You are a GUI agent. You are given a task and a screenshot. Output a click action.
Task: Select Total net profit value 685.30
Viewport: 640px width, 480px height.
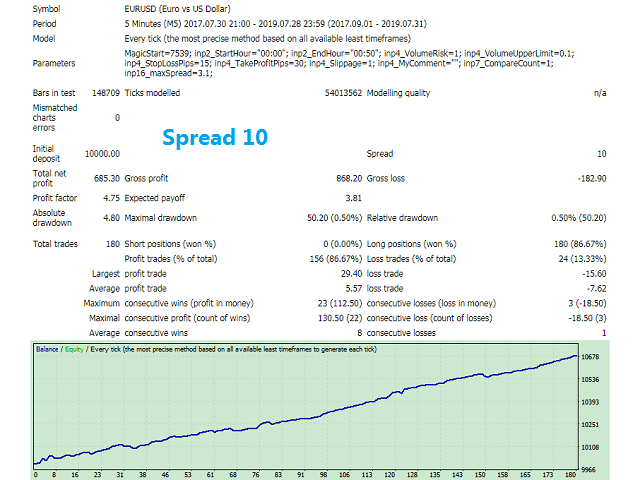tap(107, 178)
